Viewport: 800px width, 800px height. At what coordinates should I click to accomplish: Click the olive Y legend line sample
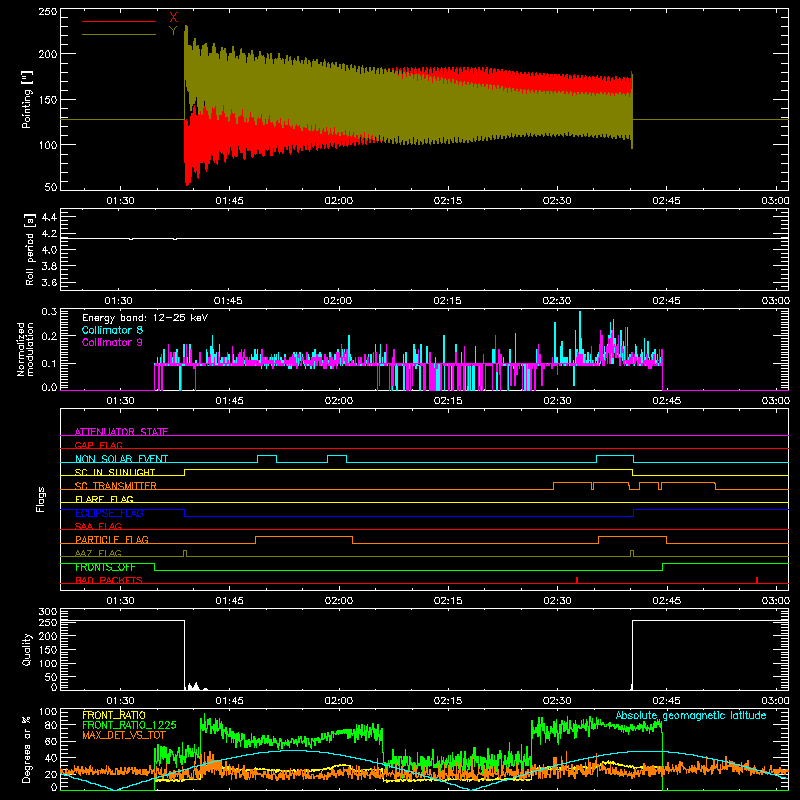click(119, 34)
